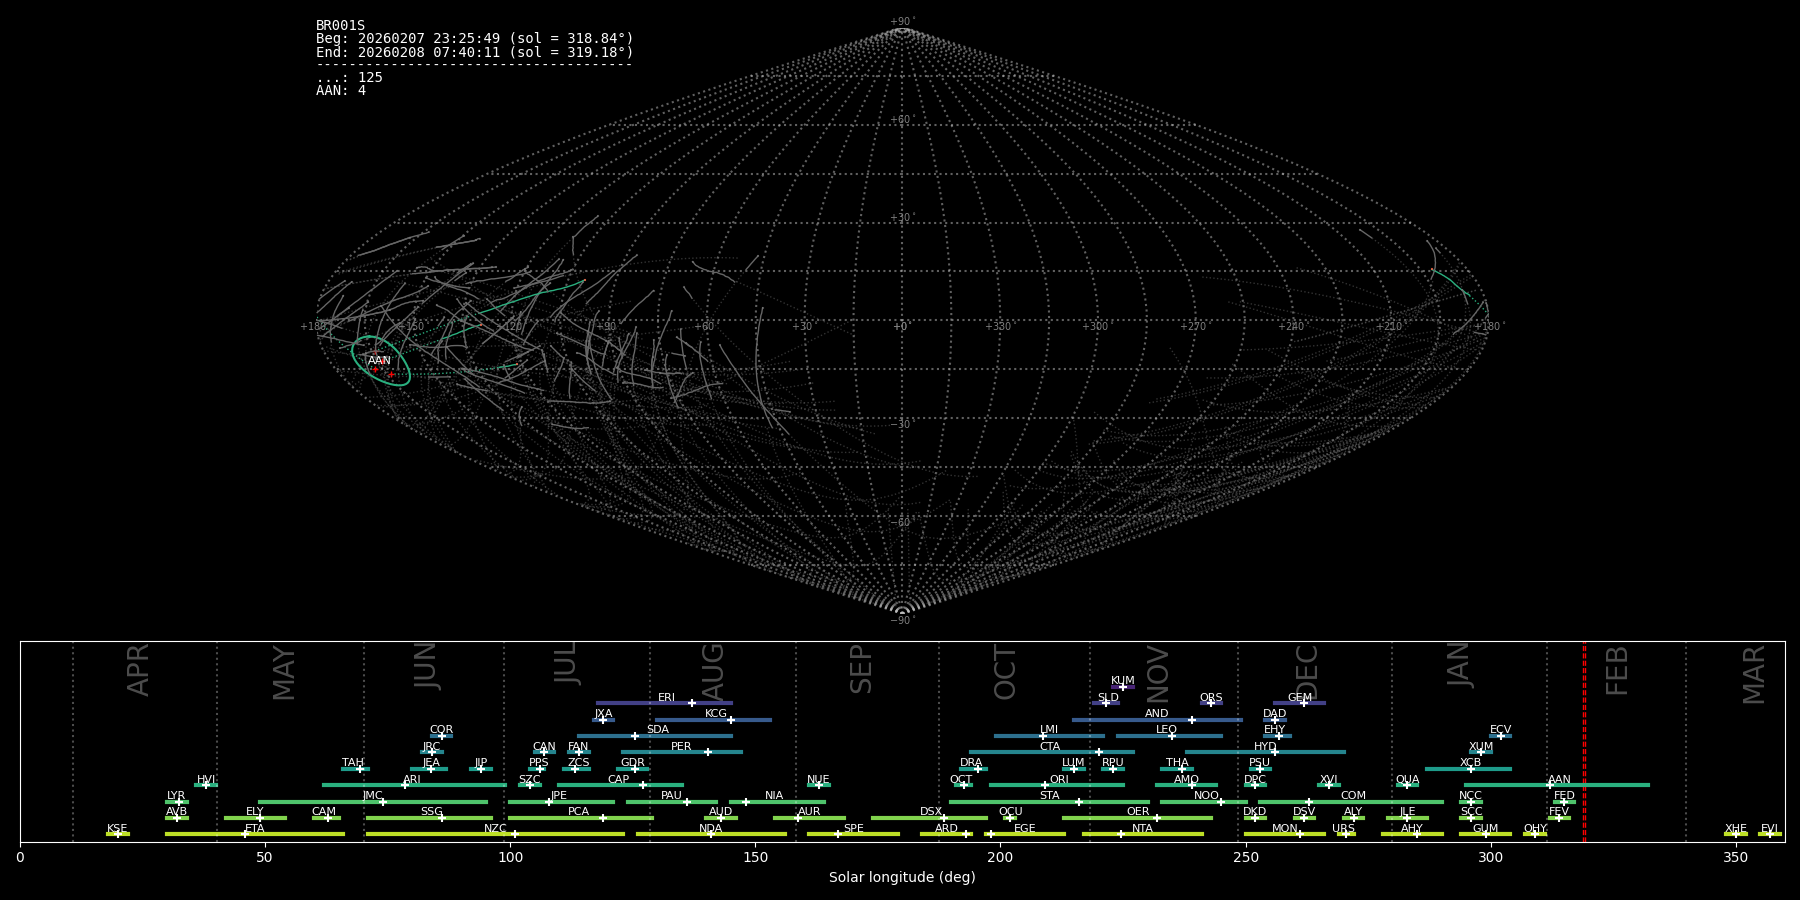Select the ECV shower label
This screenshot has width=1800, height=900.
[x=1500, y=730]
